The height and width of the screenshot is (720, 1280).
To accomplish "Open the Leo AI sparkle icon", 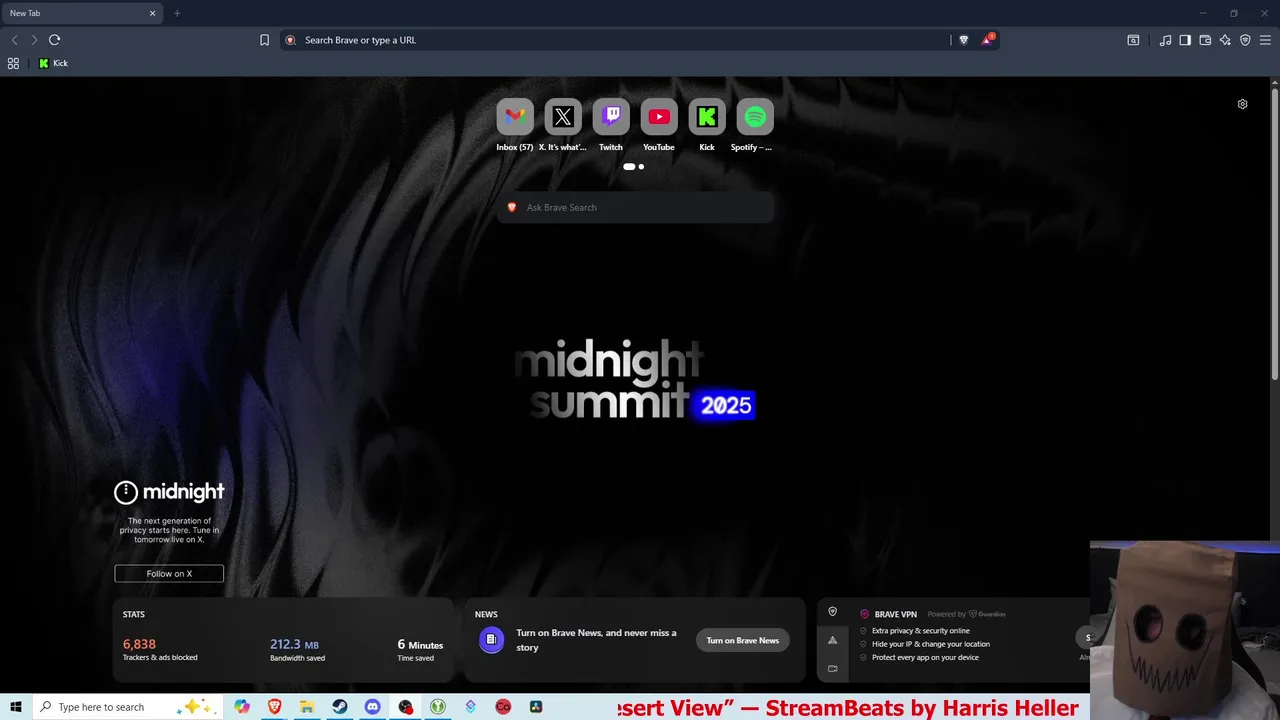I will pyautogui.click(x=1225, y=40).
